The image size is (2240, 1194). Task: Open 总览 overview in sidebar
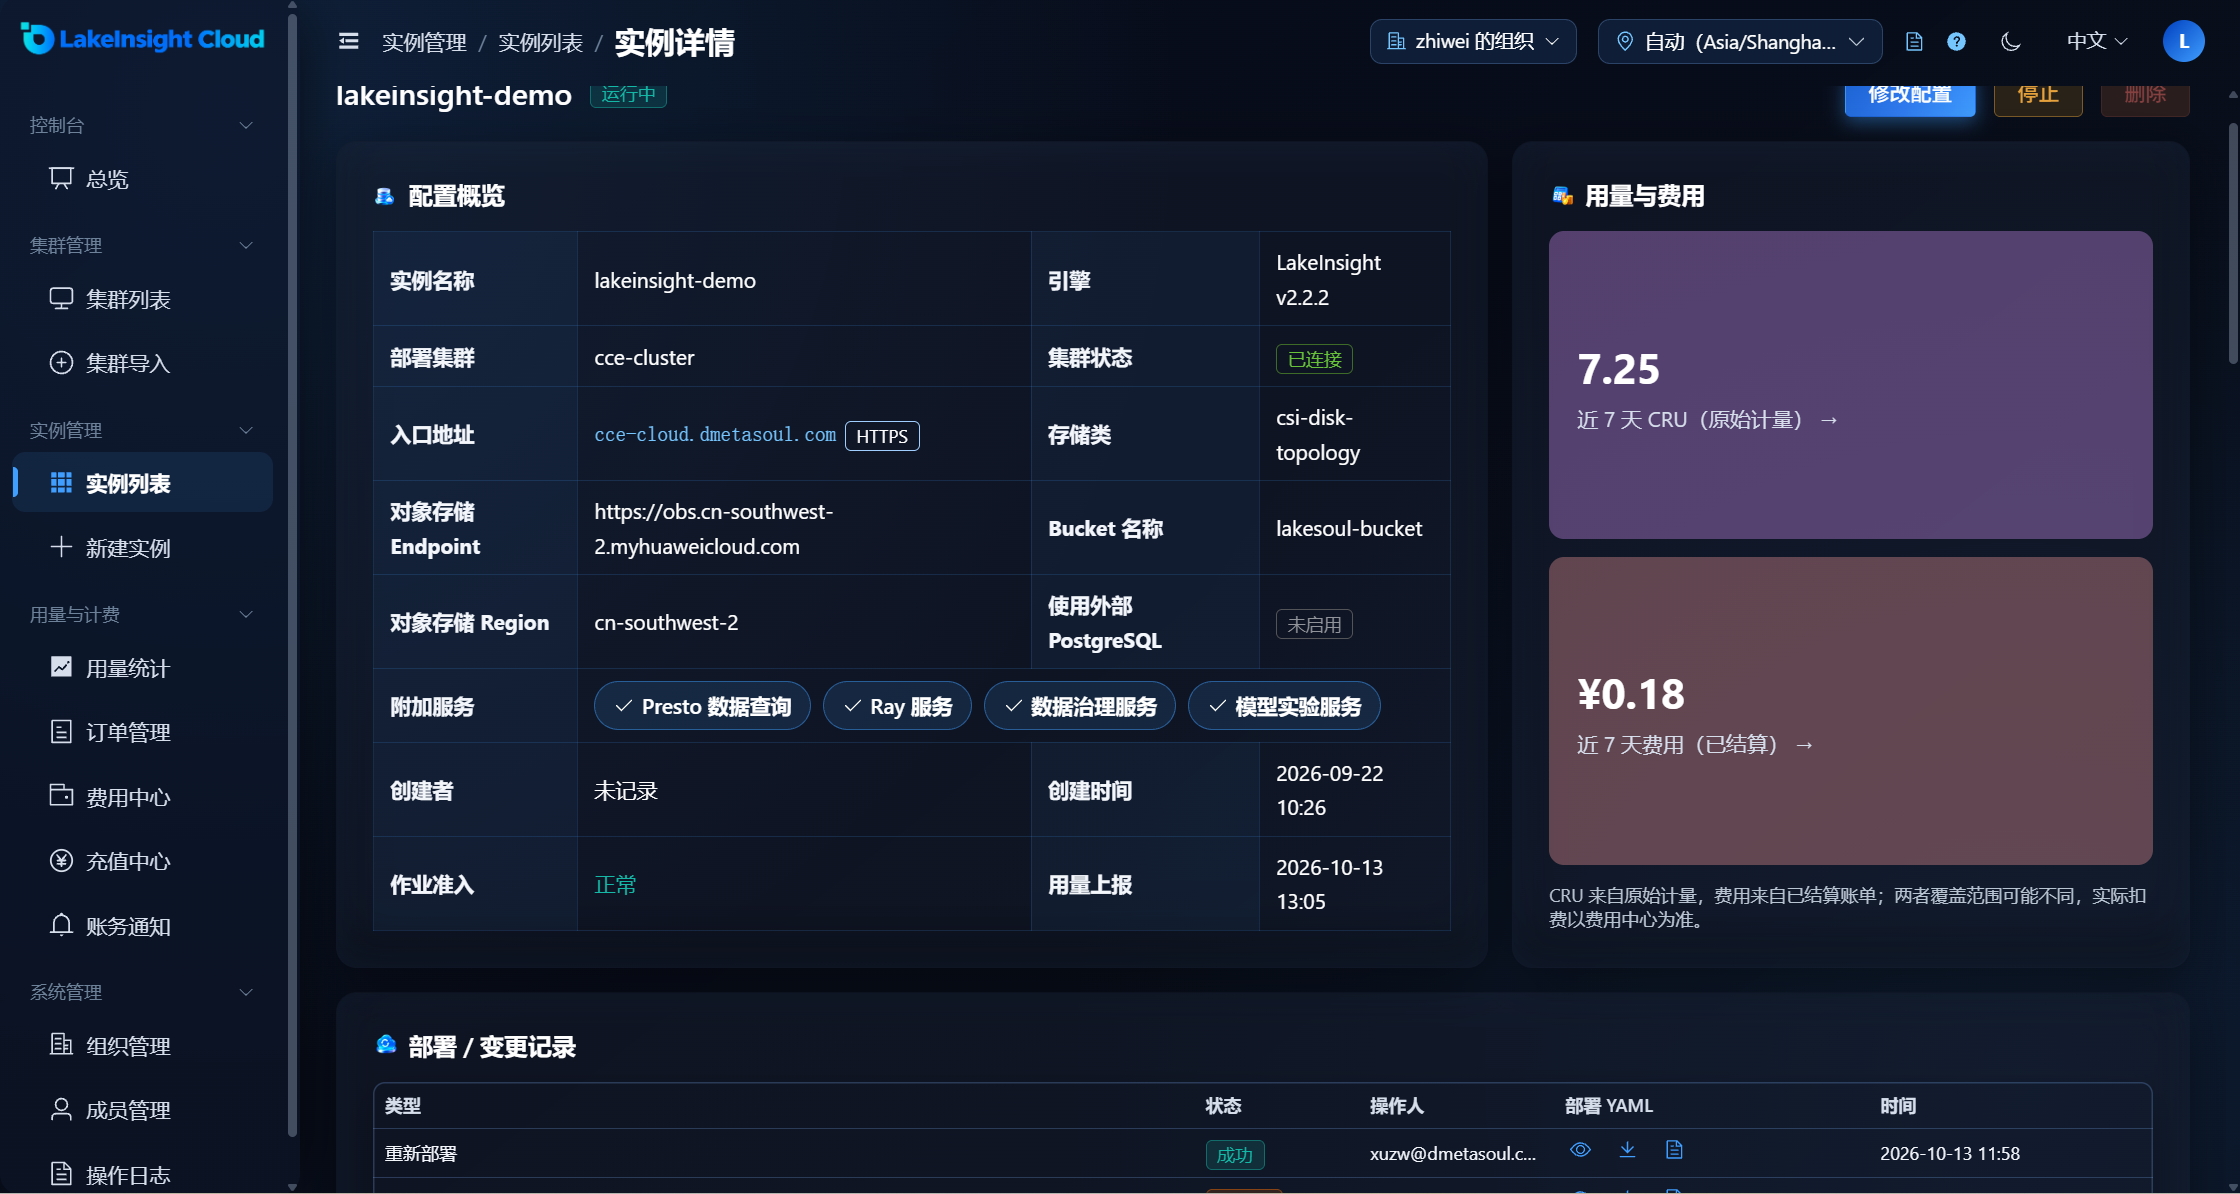[142, 179]
